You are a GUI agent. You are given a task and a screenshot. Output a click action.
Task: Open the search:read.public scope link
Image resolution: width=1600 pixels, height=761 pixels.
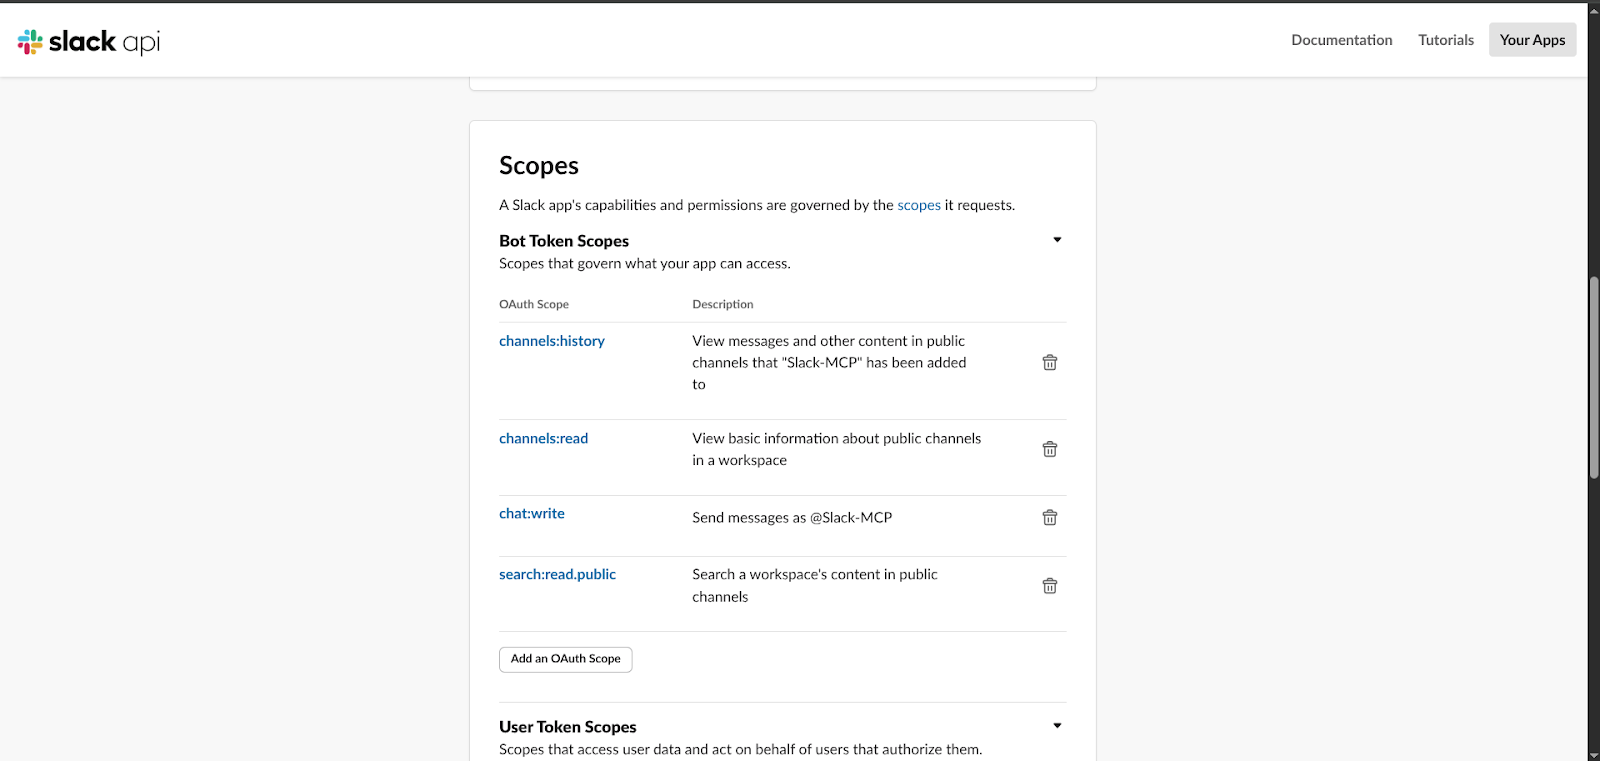[x=557, y=575]
